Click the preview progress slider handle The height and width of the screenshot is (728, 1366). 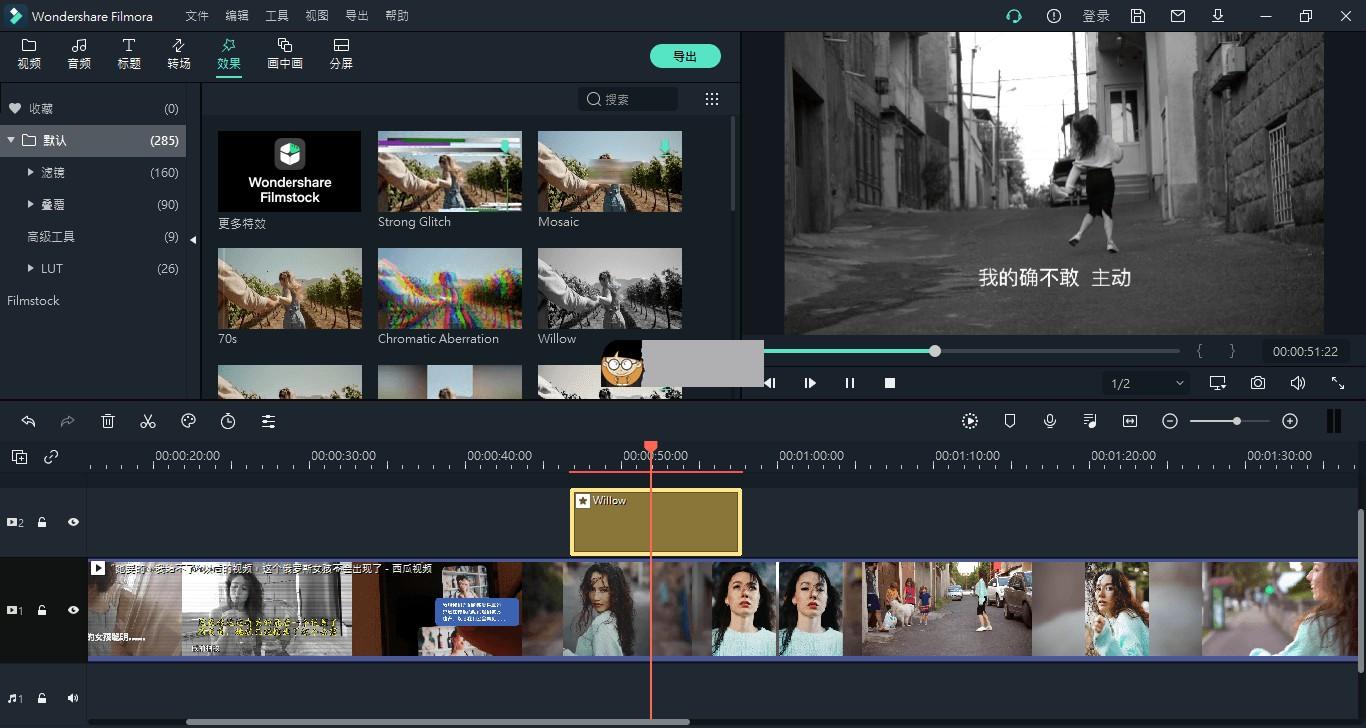[935, 351]
